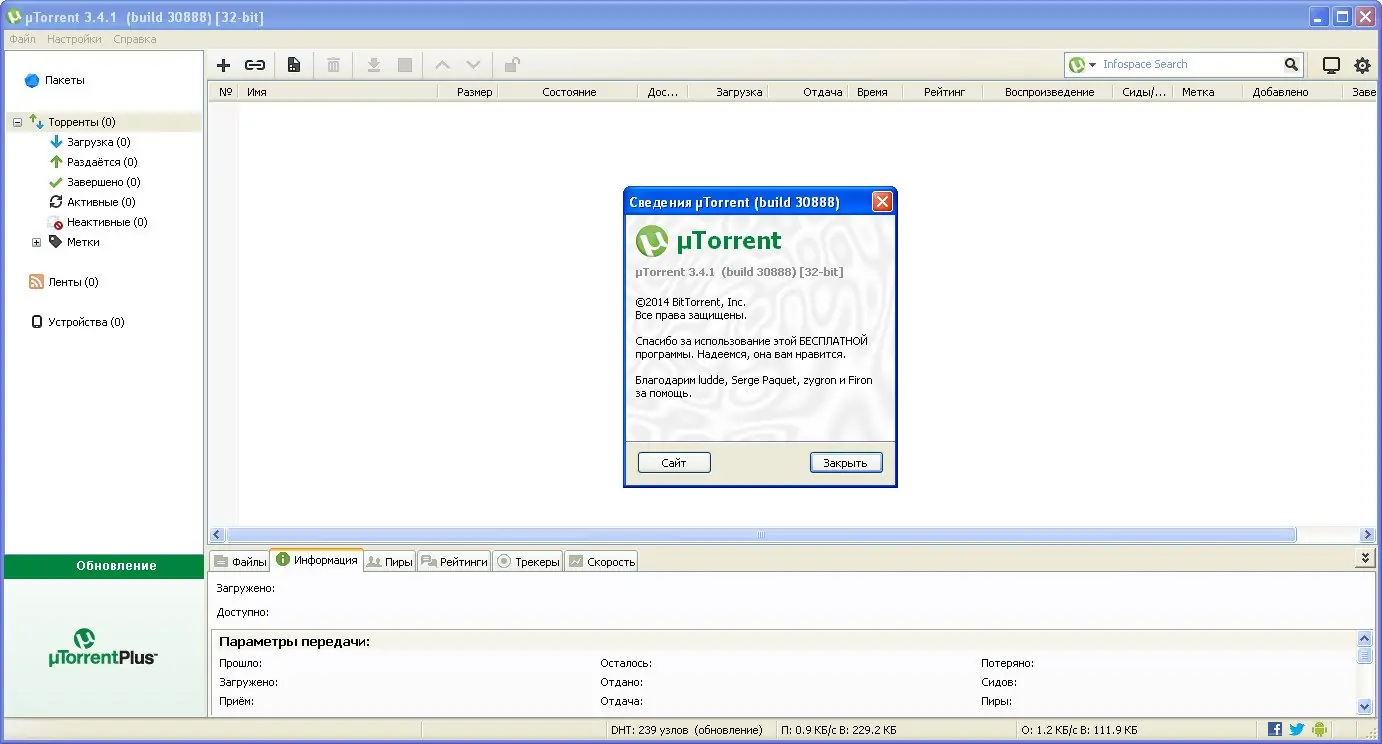
Task: Switch to the Скорость tab
Action: (601, 562)
